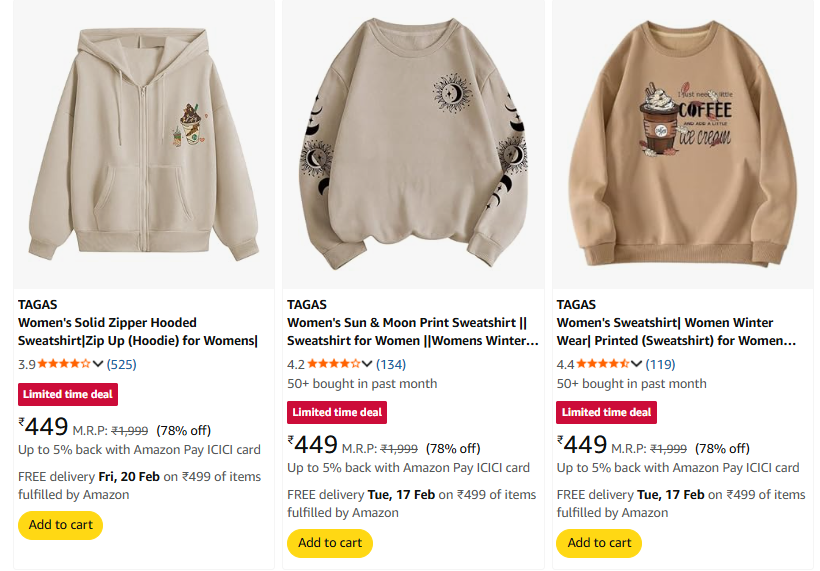Open the Sun & Moon sweatshirt image
This screenshot has height=571, width=820.
pos(414,145)
